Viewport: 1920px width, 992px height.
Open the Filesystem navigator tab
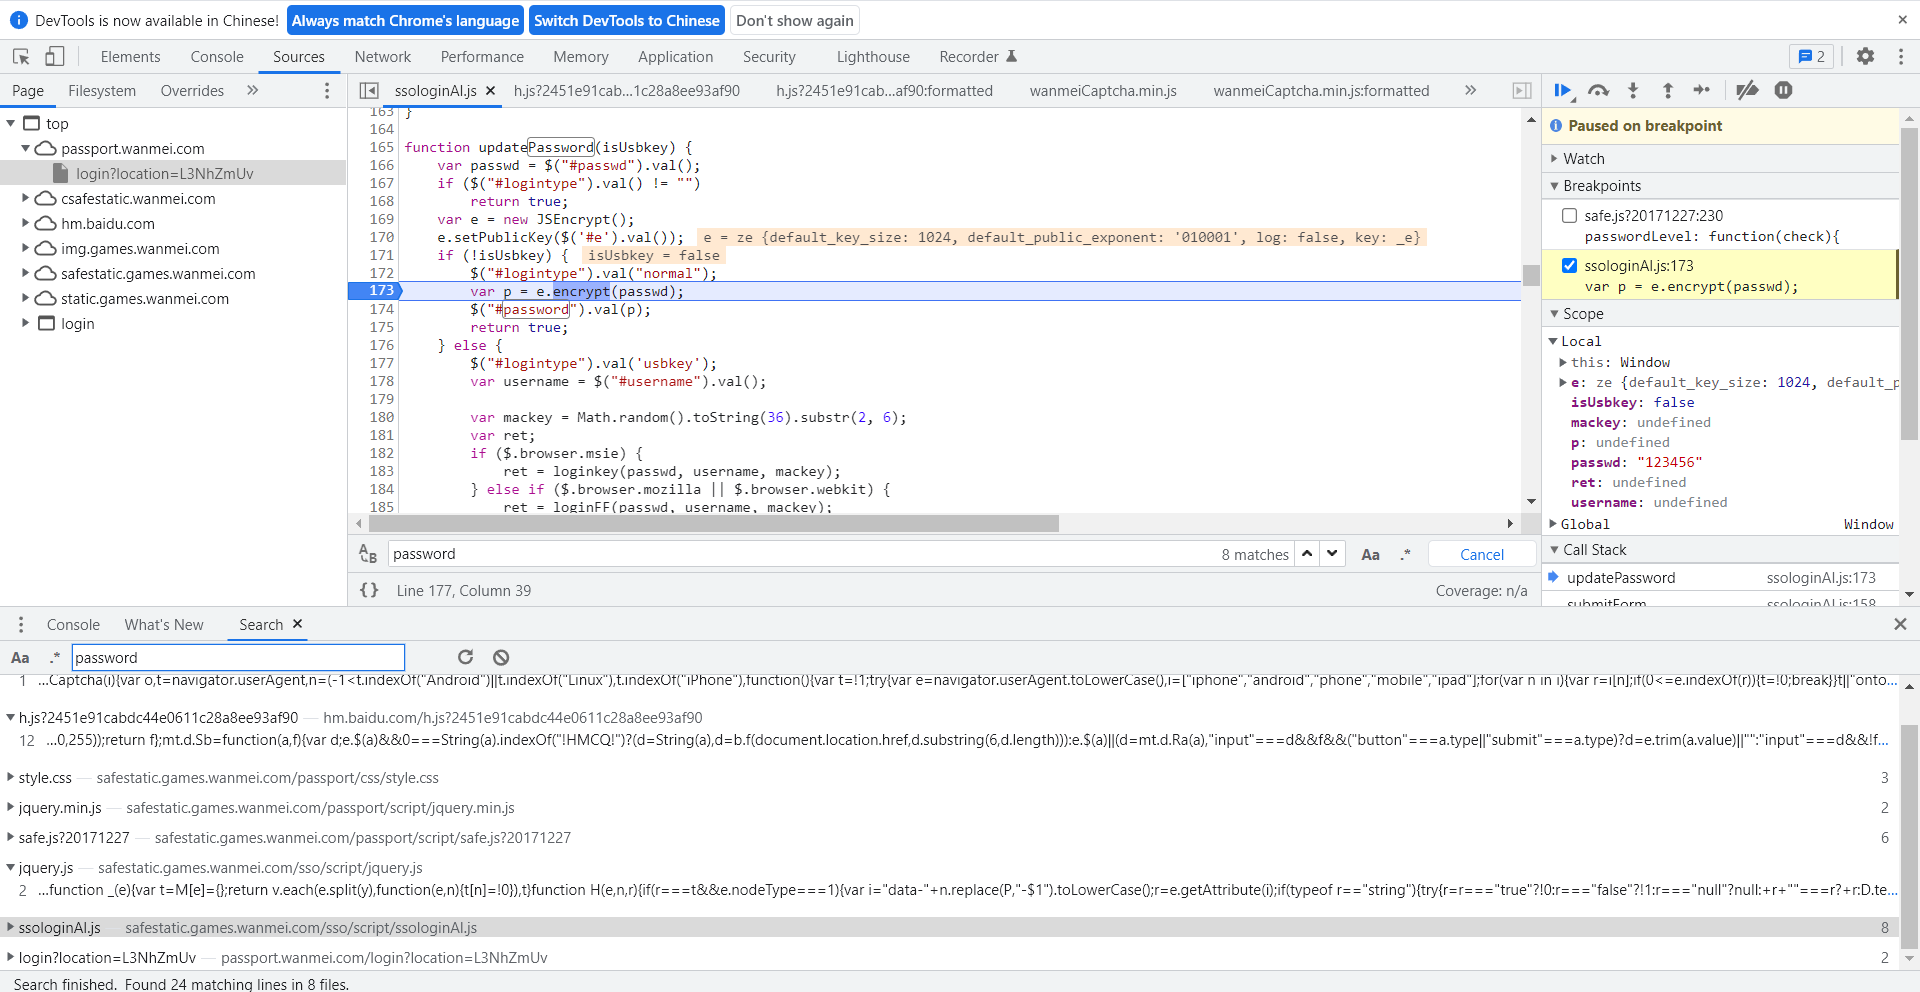click(102, 91)
